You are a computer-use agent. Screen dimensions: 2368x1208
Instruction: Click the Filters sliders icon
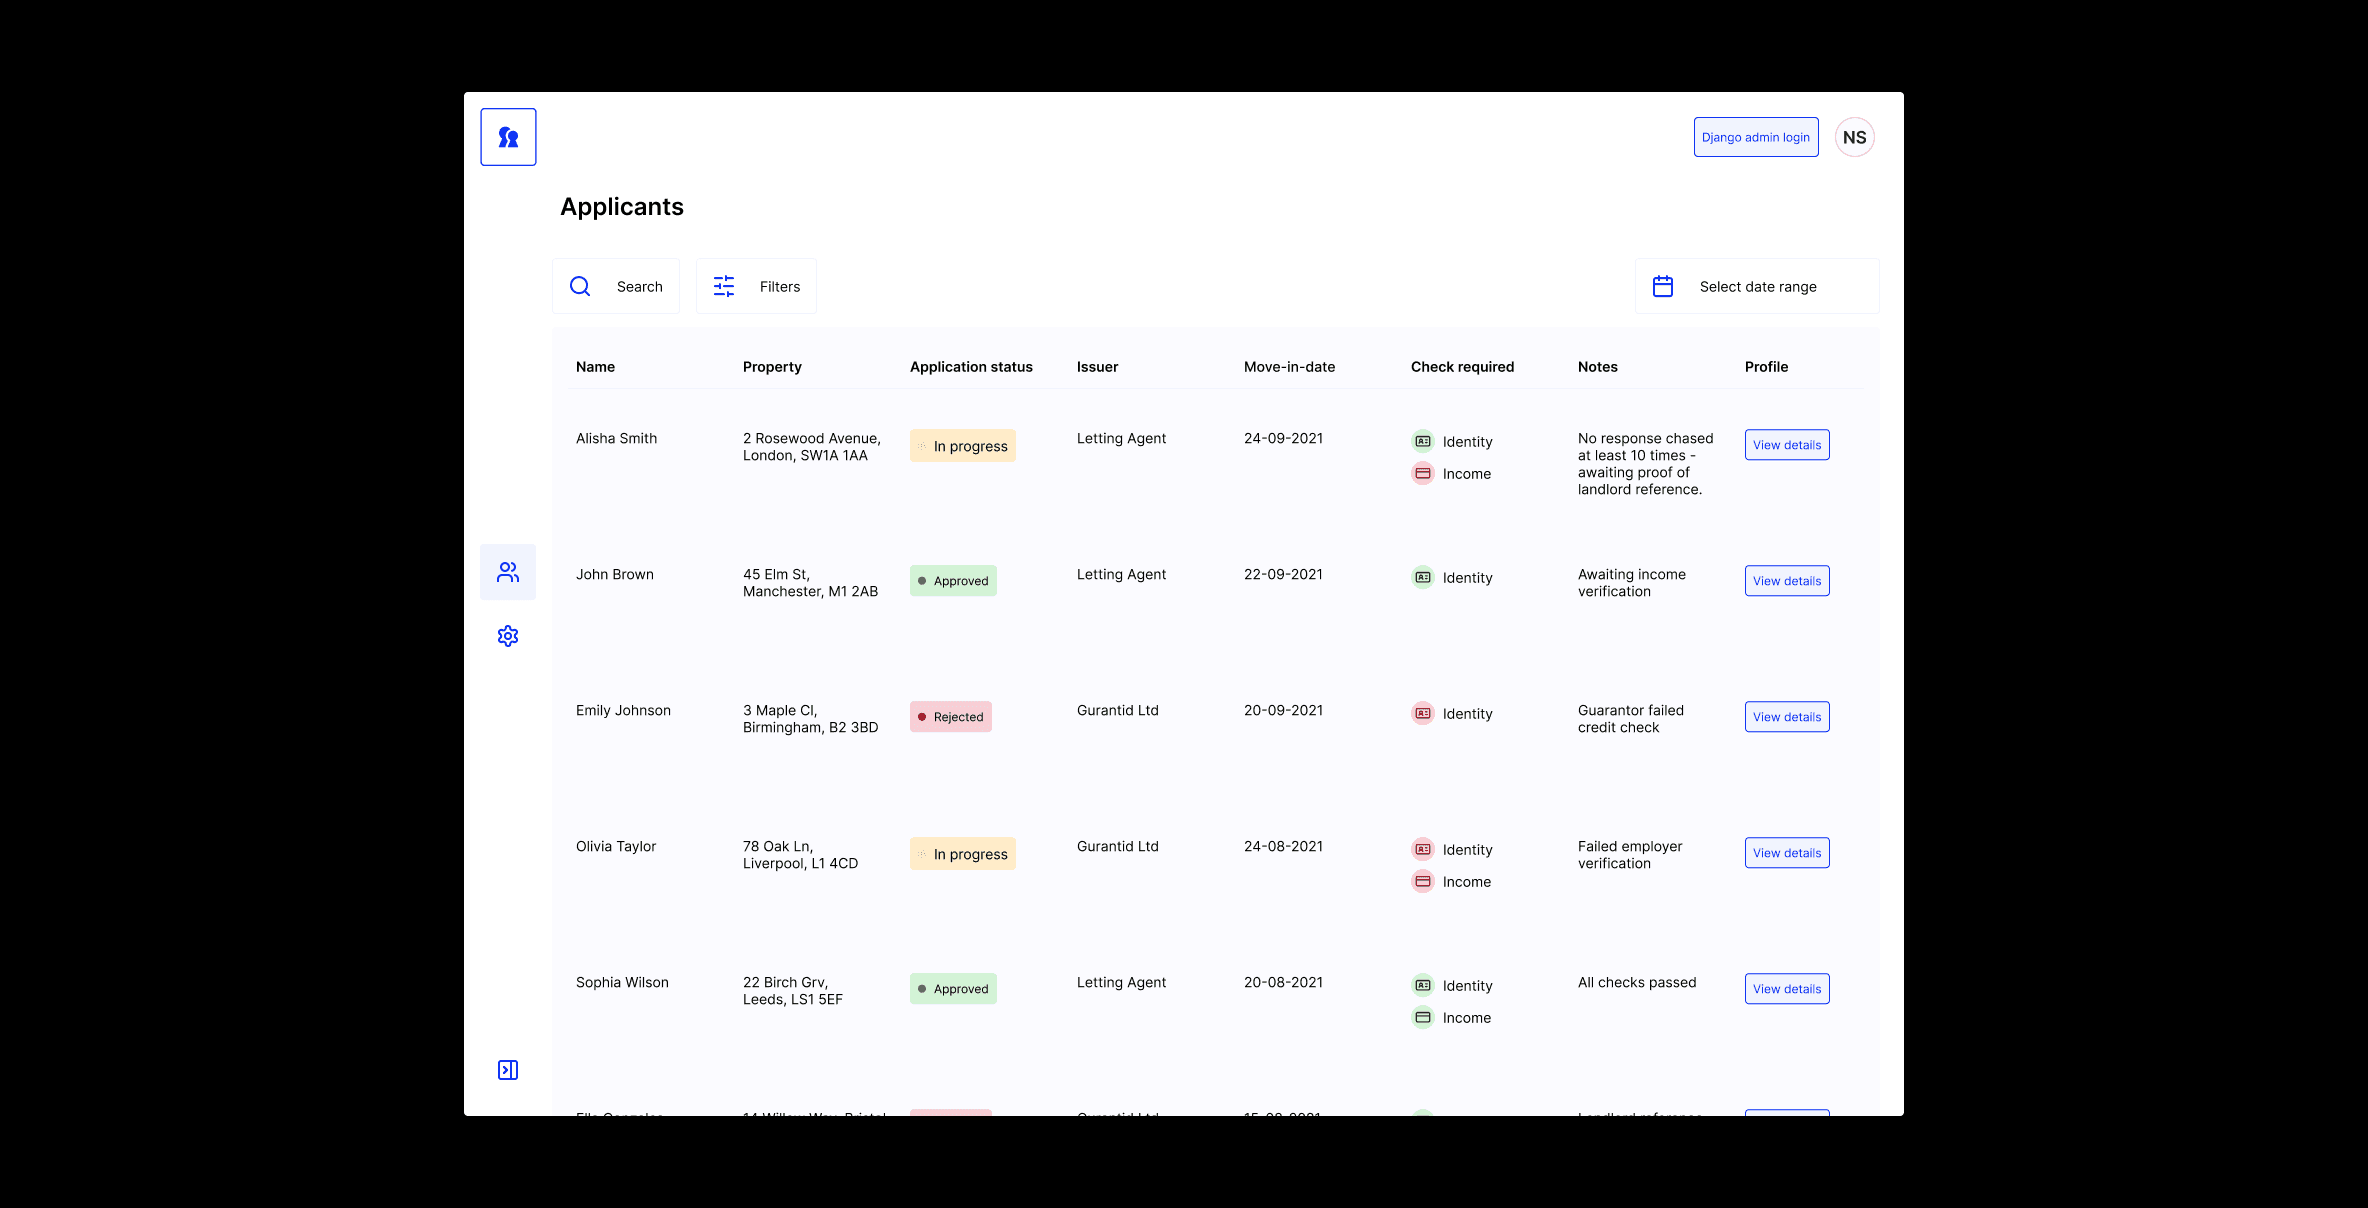[x=724, y=286]
